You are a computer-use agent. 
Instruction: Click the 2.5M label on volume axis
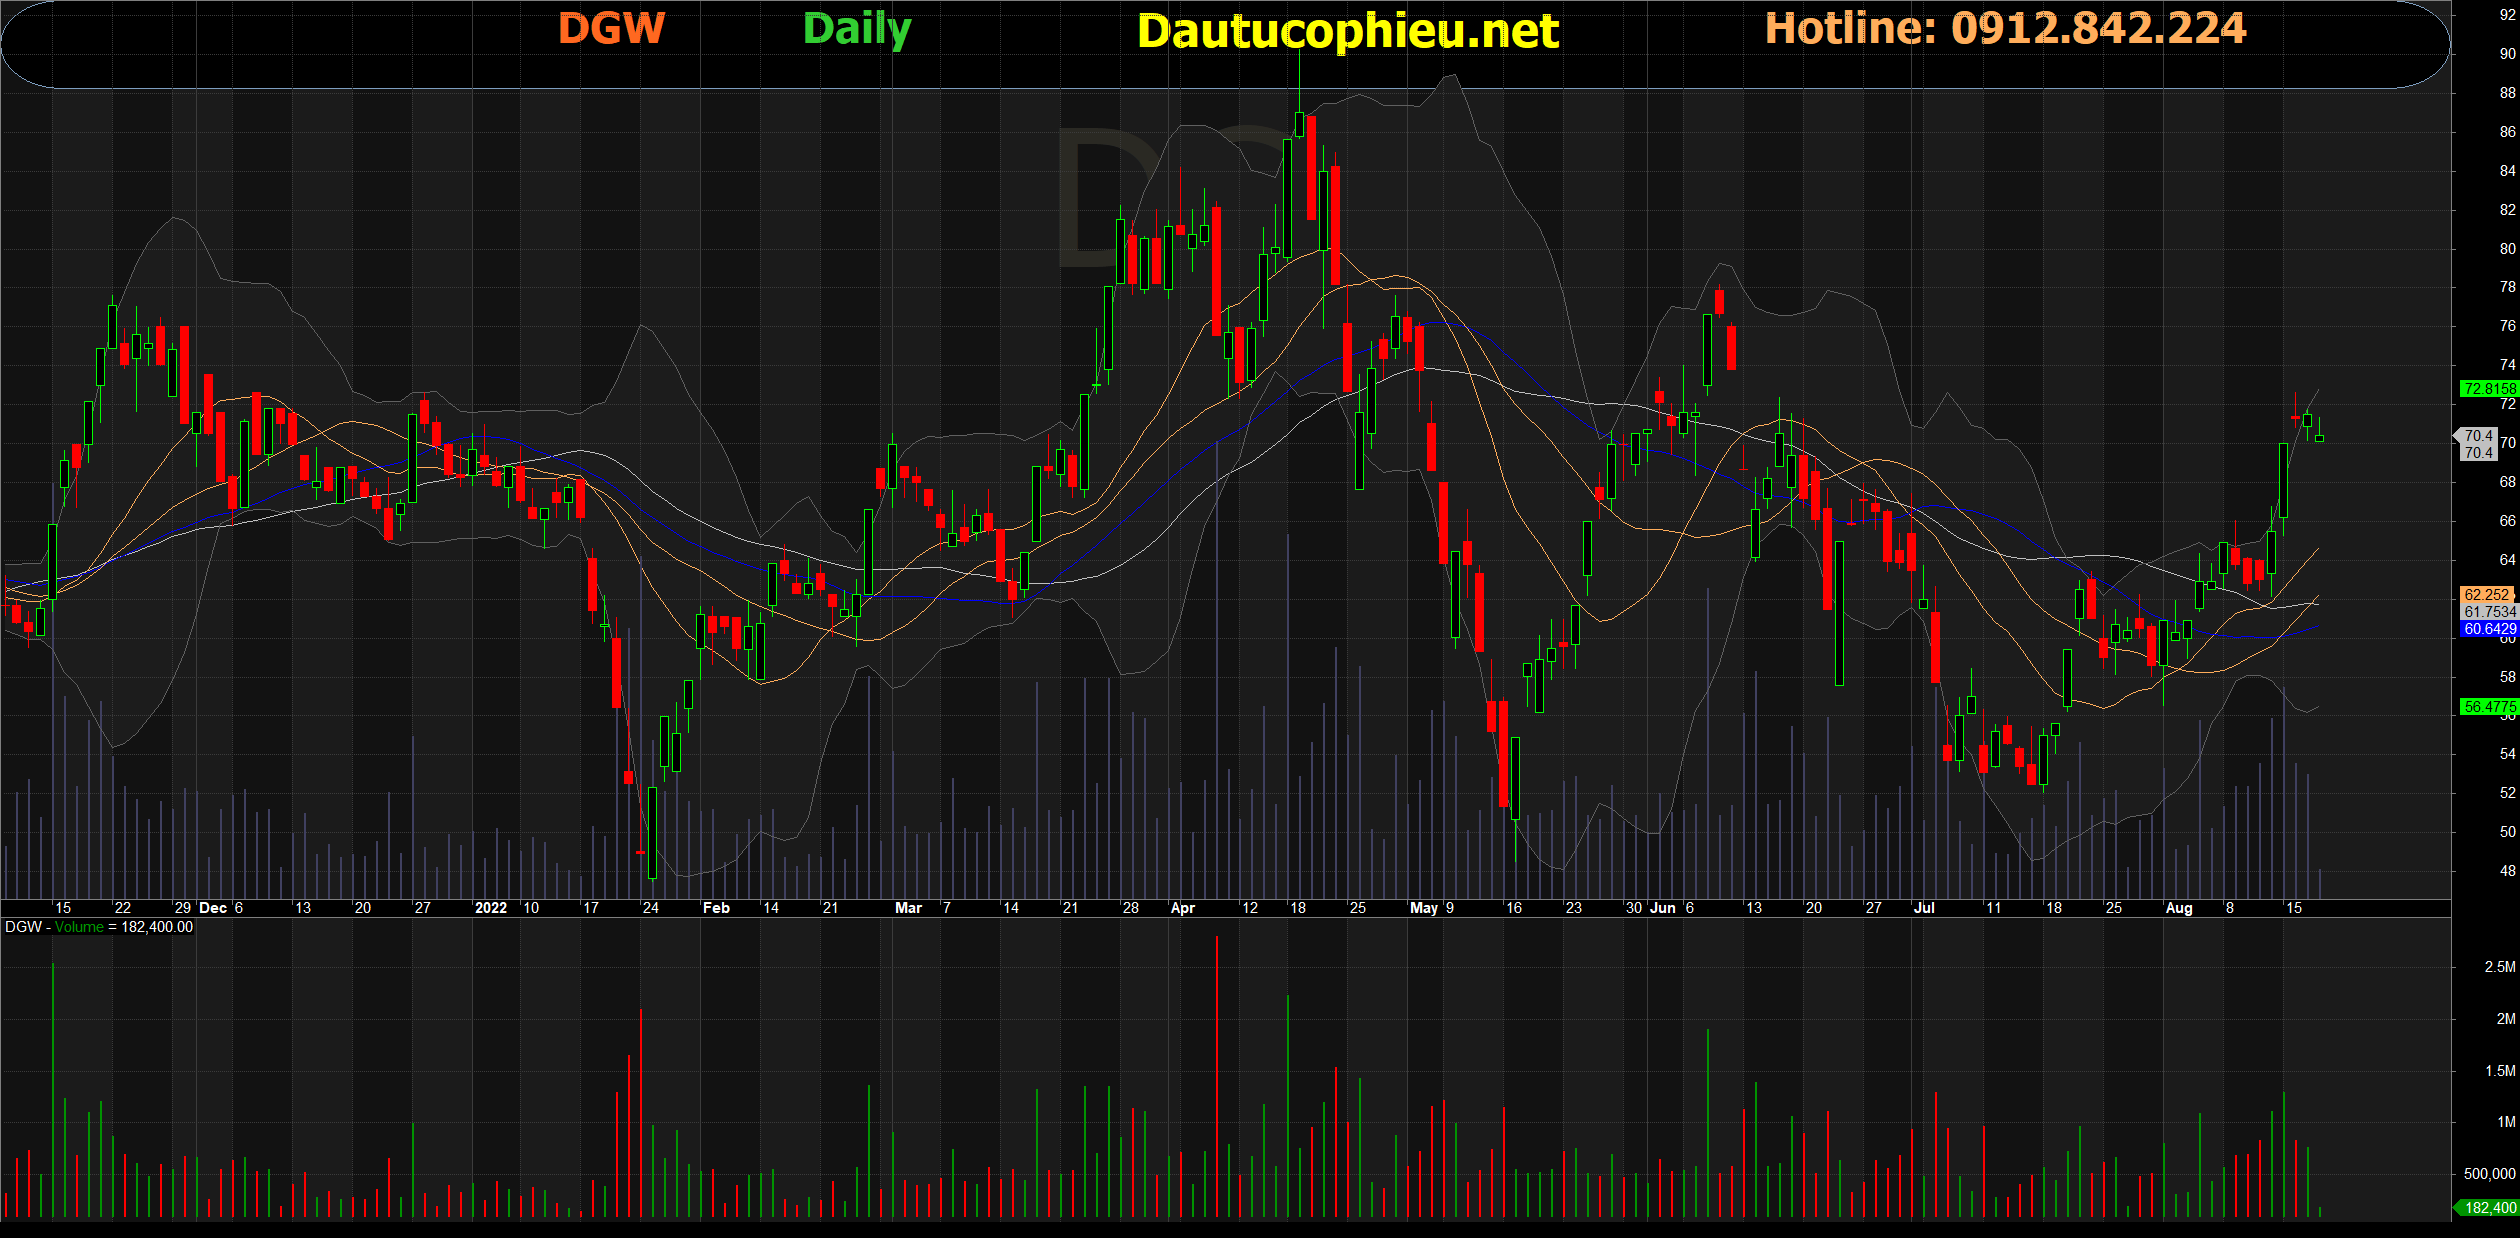click(2499, 967)
